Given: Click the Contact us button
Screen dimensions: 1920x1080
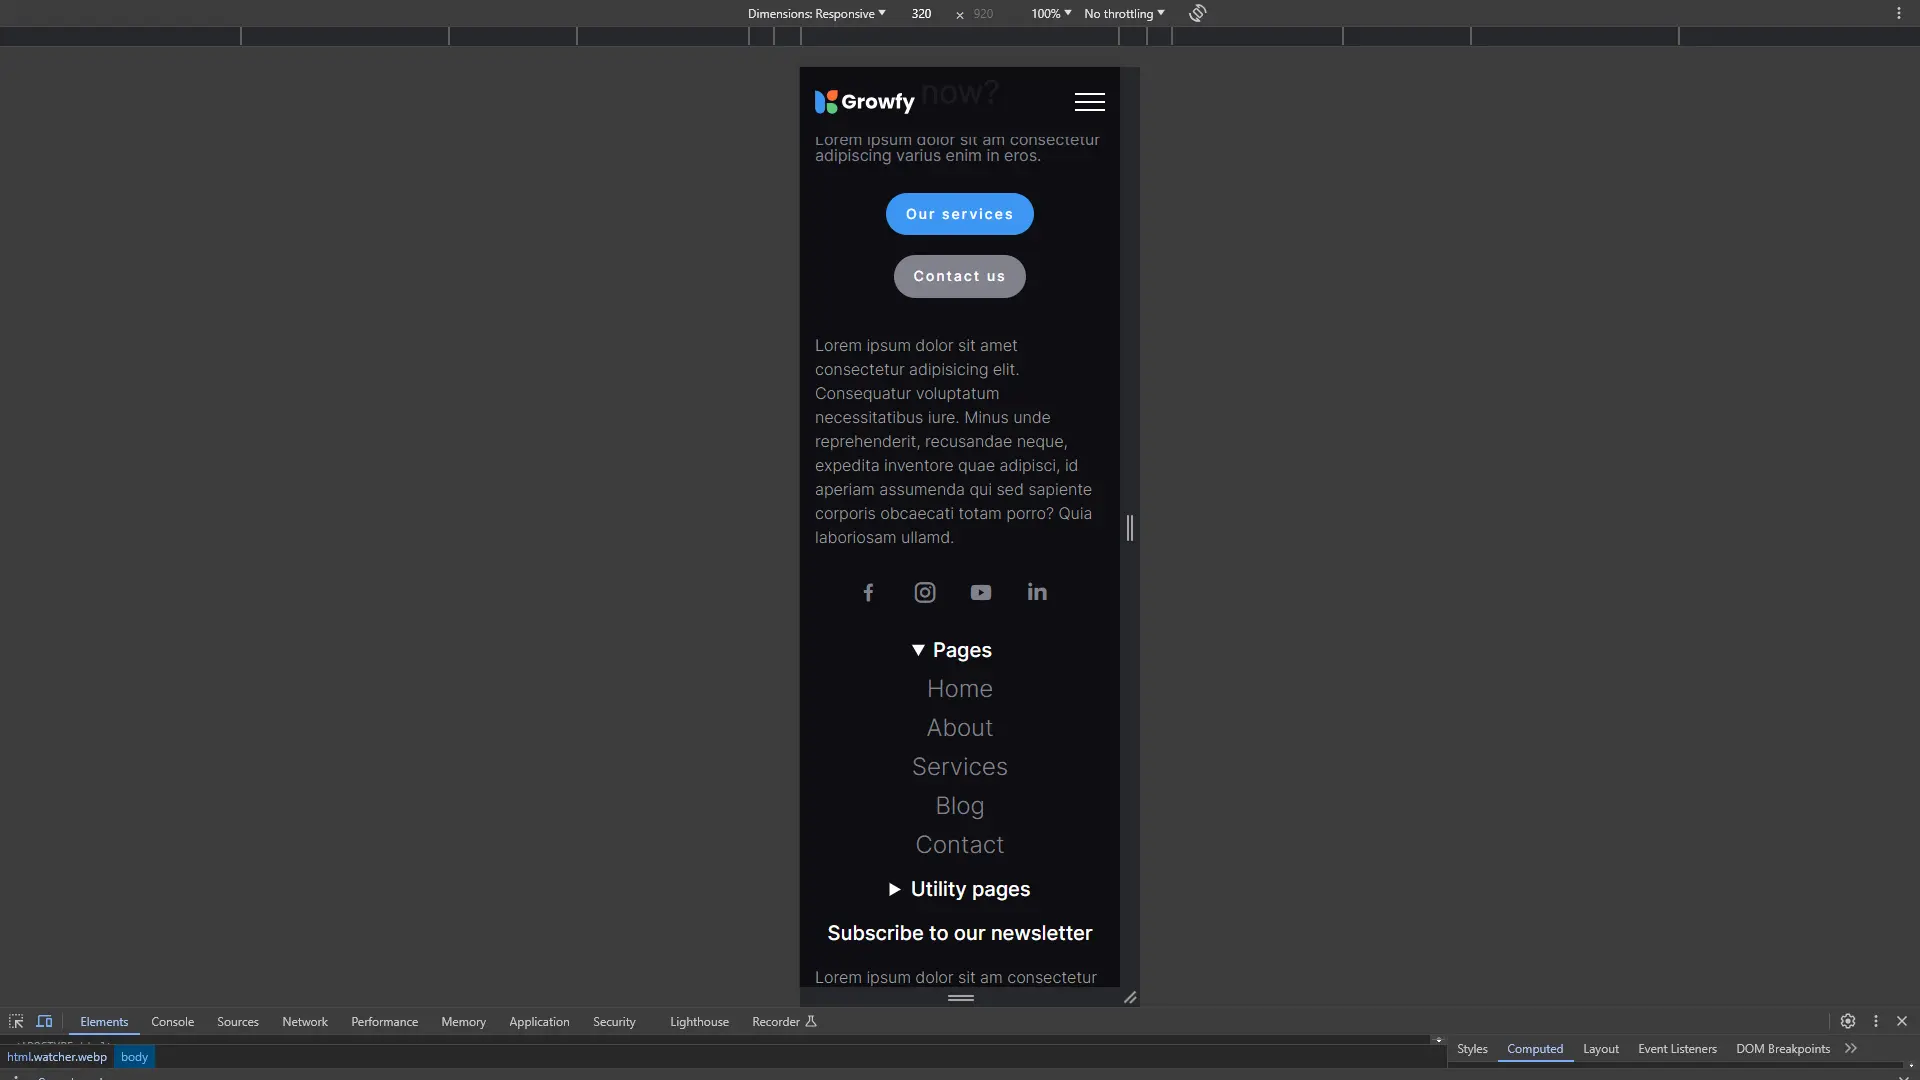Looking at the screenshot, I should pyautogui.click(x=959, y=276).
